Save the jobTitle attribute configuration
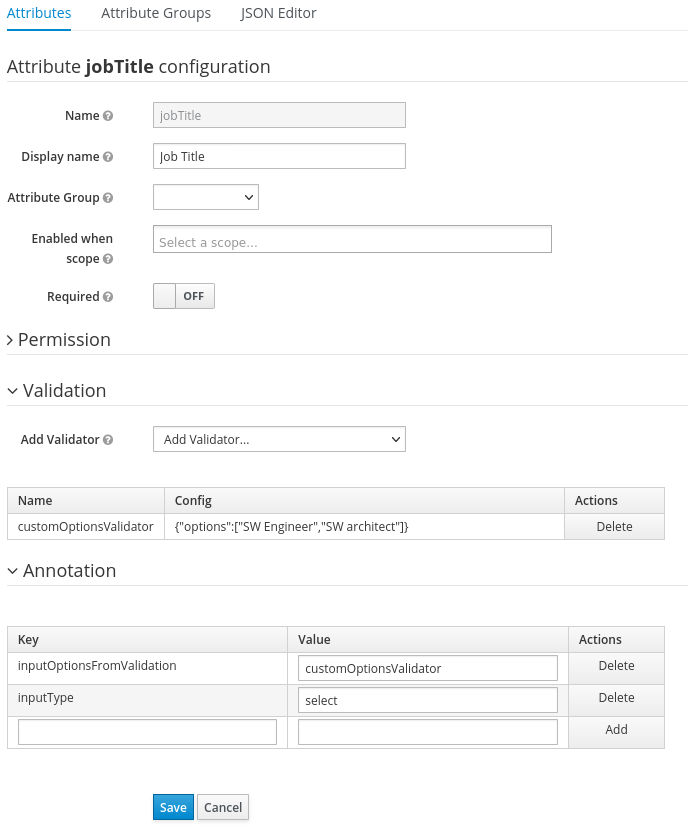Image resolution: width=688 pixels, height=828 pixels. (x=173, y=807)
